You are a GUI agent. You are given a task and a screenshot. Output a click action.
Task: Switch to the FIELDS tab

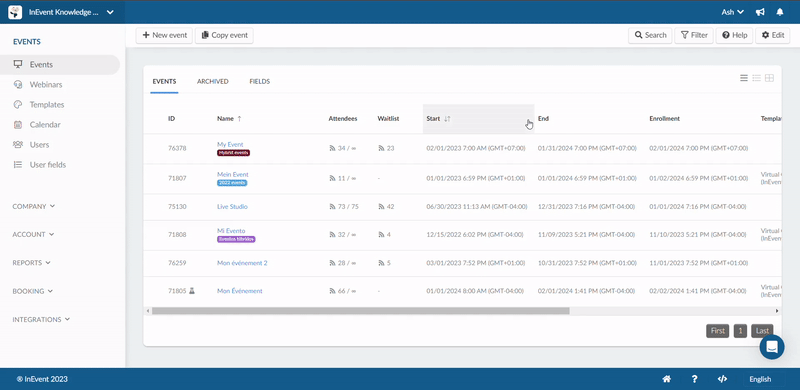pos(260,82)
